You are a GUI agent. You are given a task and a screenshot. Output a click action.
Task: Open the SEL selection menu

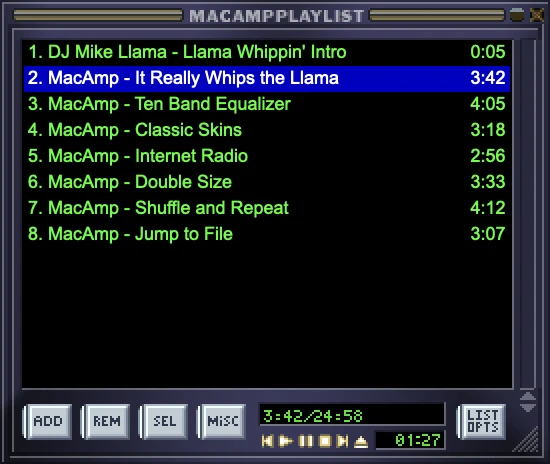tap(164, 421)
